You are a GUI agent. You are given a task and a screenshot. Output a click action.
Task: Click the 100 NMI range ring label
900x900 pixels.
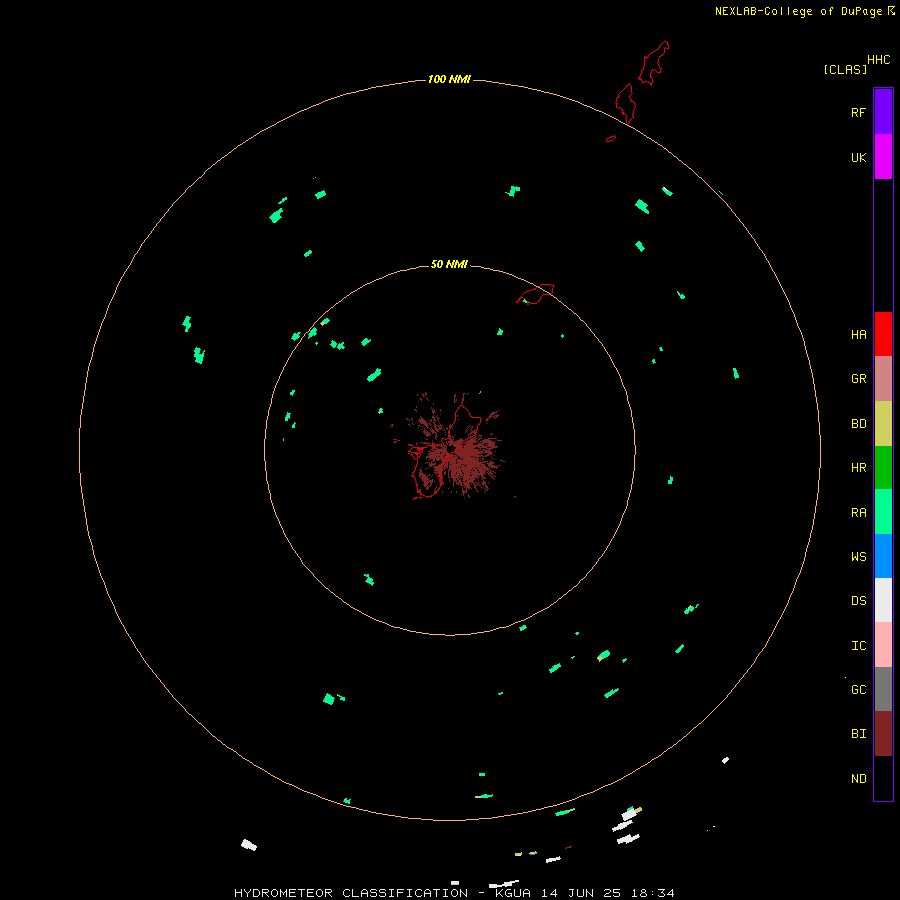coord(449,79)
